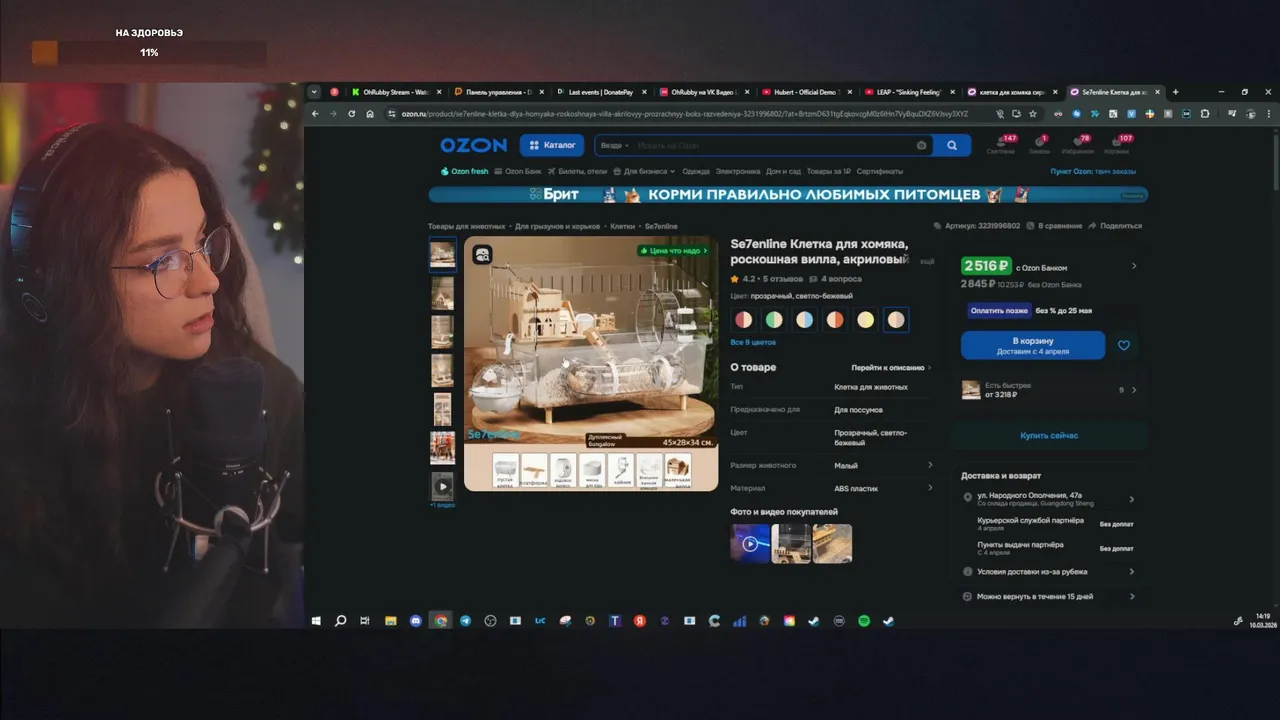
Task: Click Перейти к описанию link
Action: (x=891, y=368)
